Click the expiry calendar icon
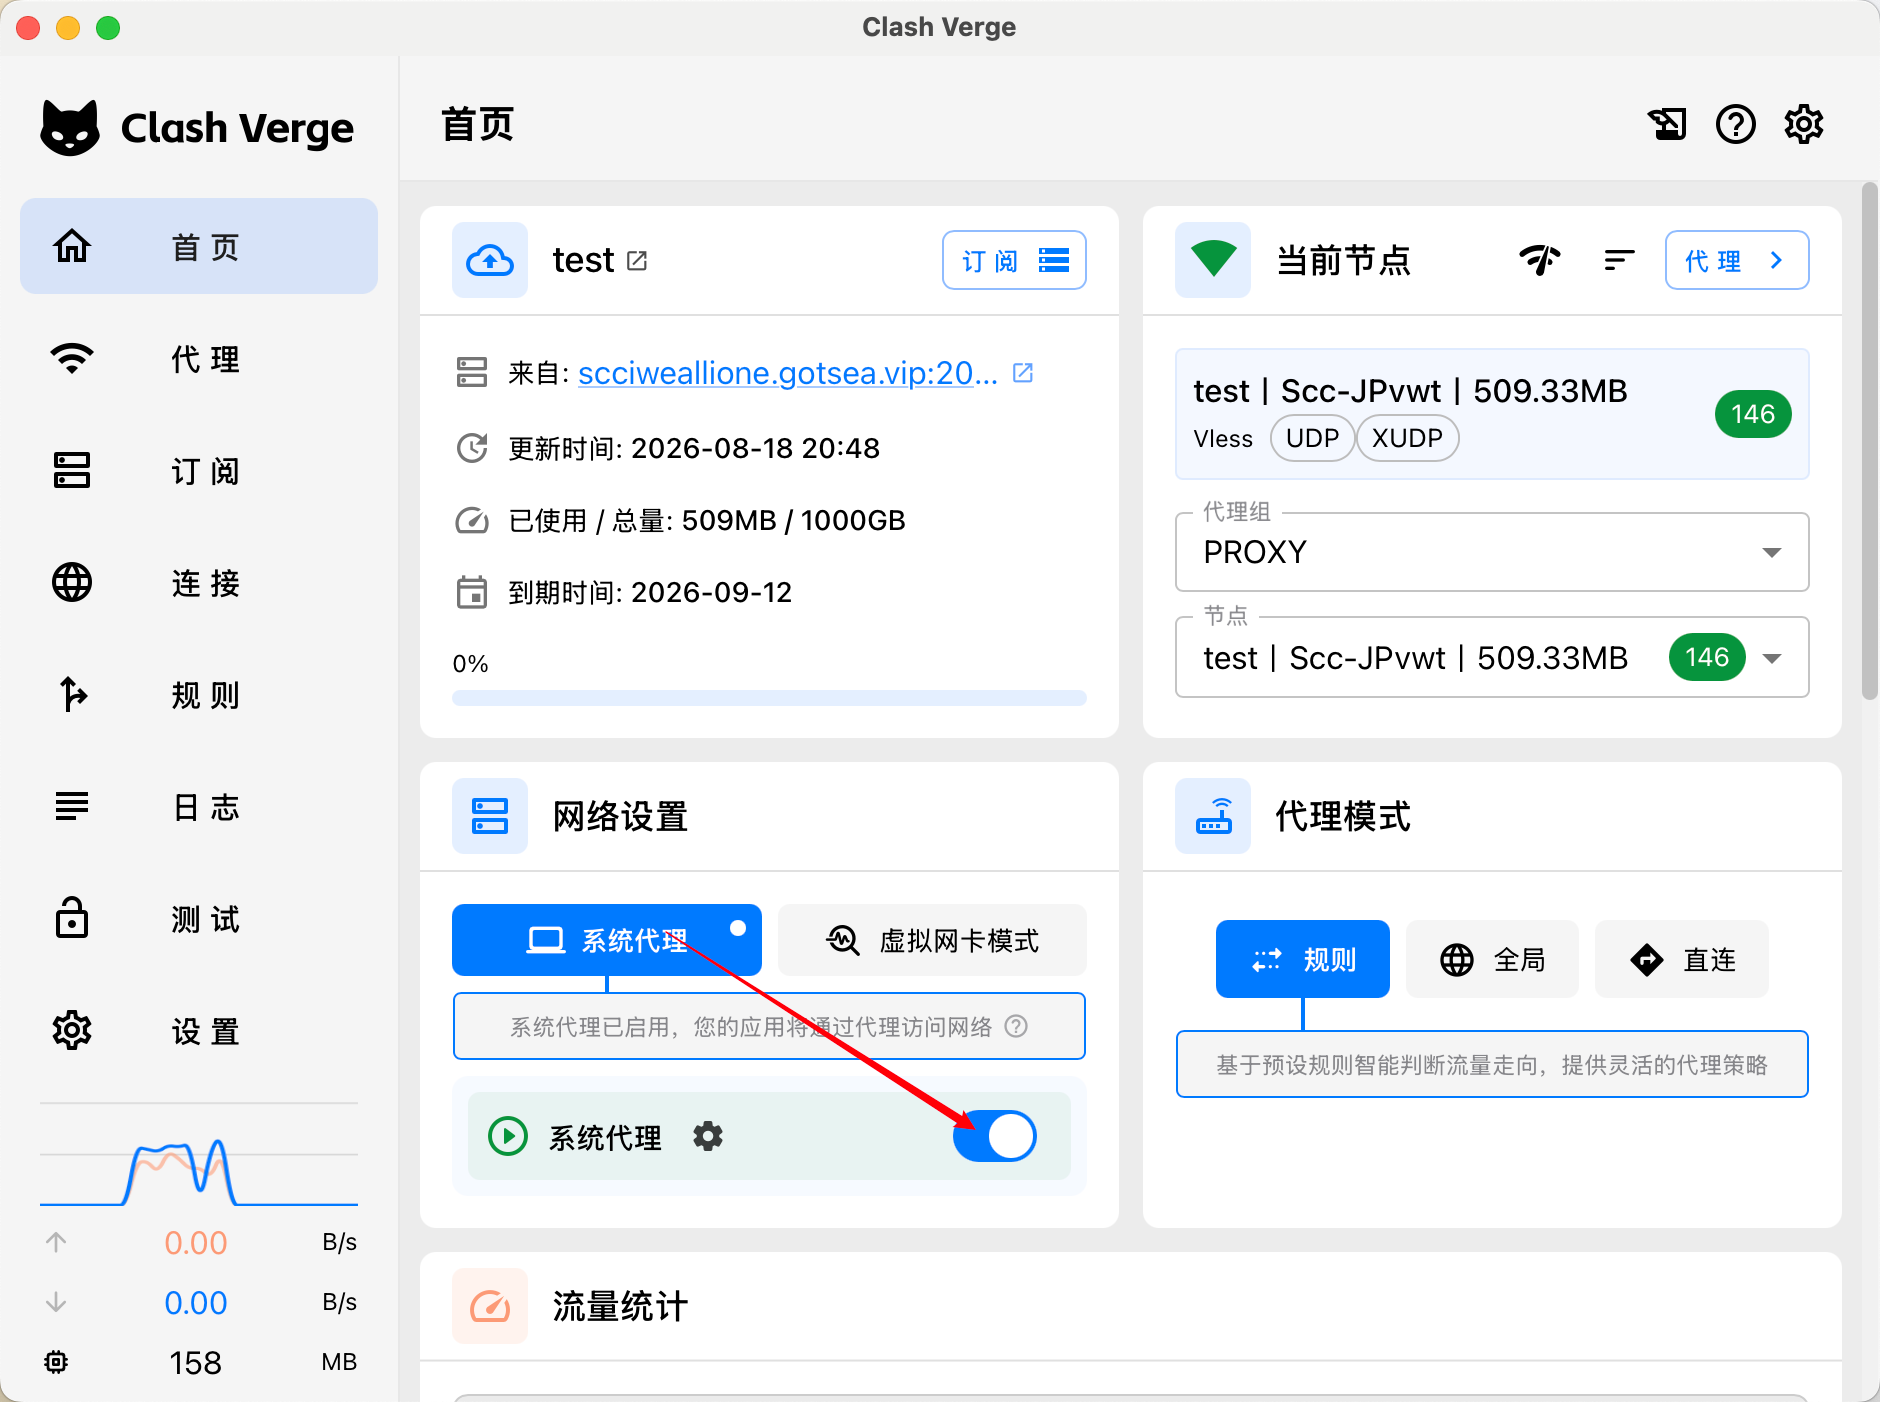1880x1402 pixels. click(x=472, y=592)
